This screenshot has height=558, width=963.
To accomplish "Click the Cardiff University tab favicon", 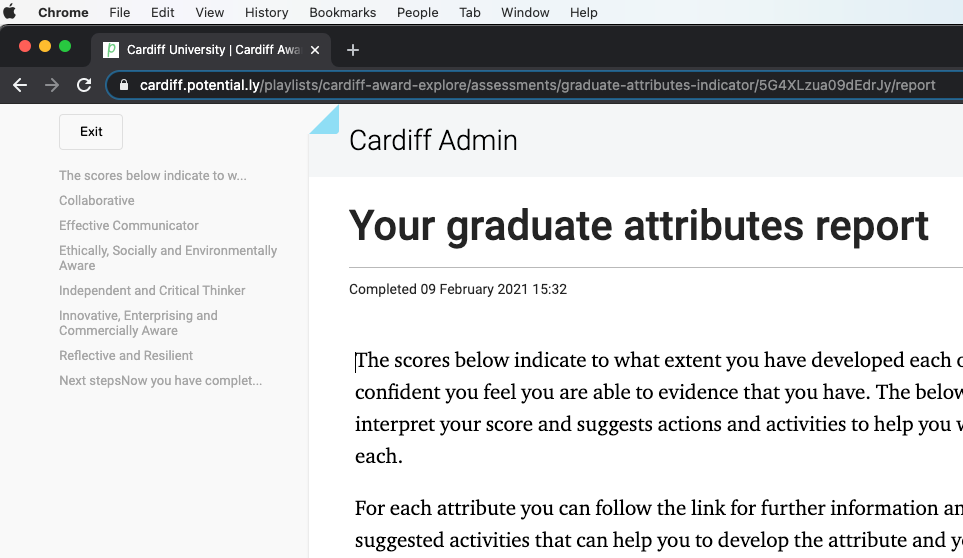I will (111, 50).
